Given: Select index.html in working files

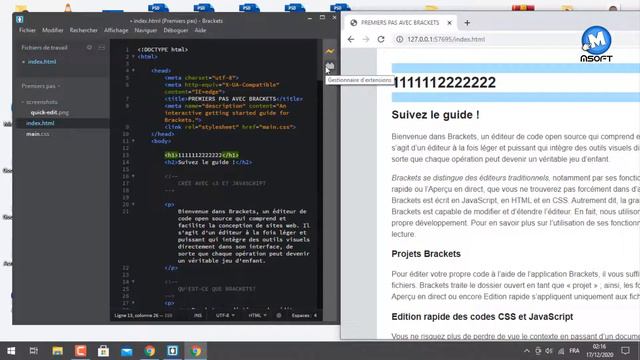Looking at the screenshot, I should coord(42,62).
